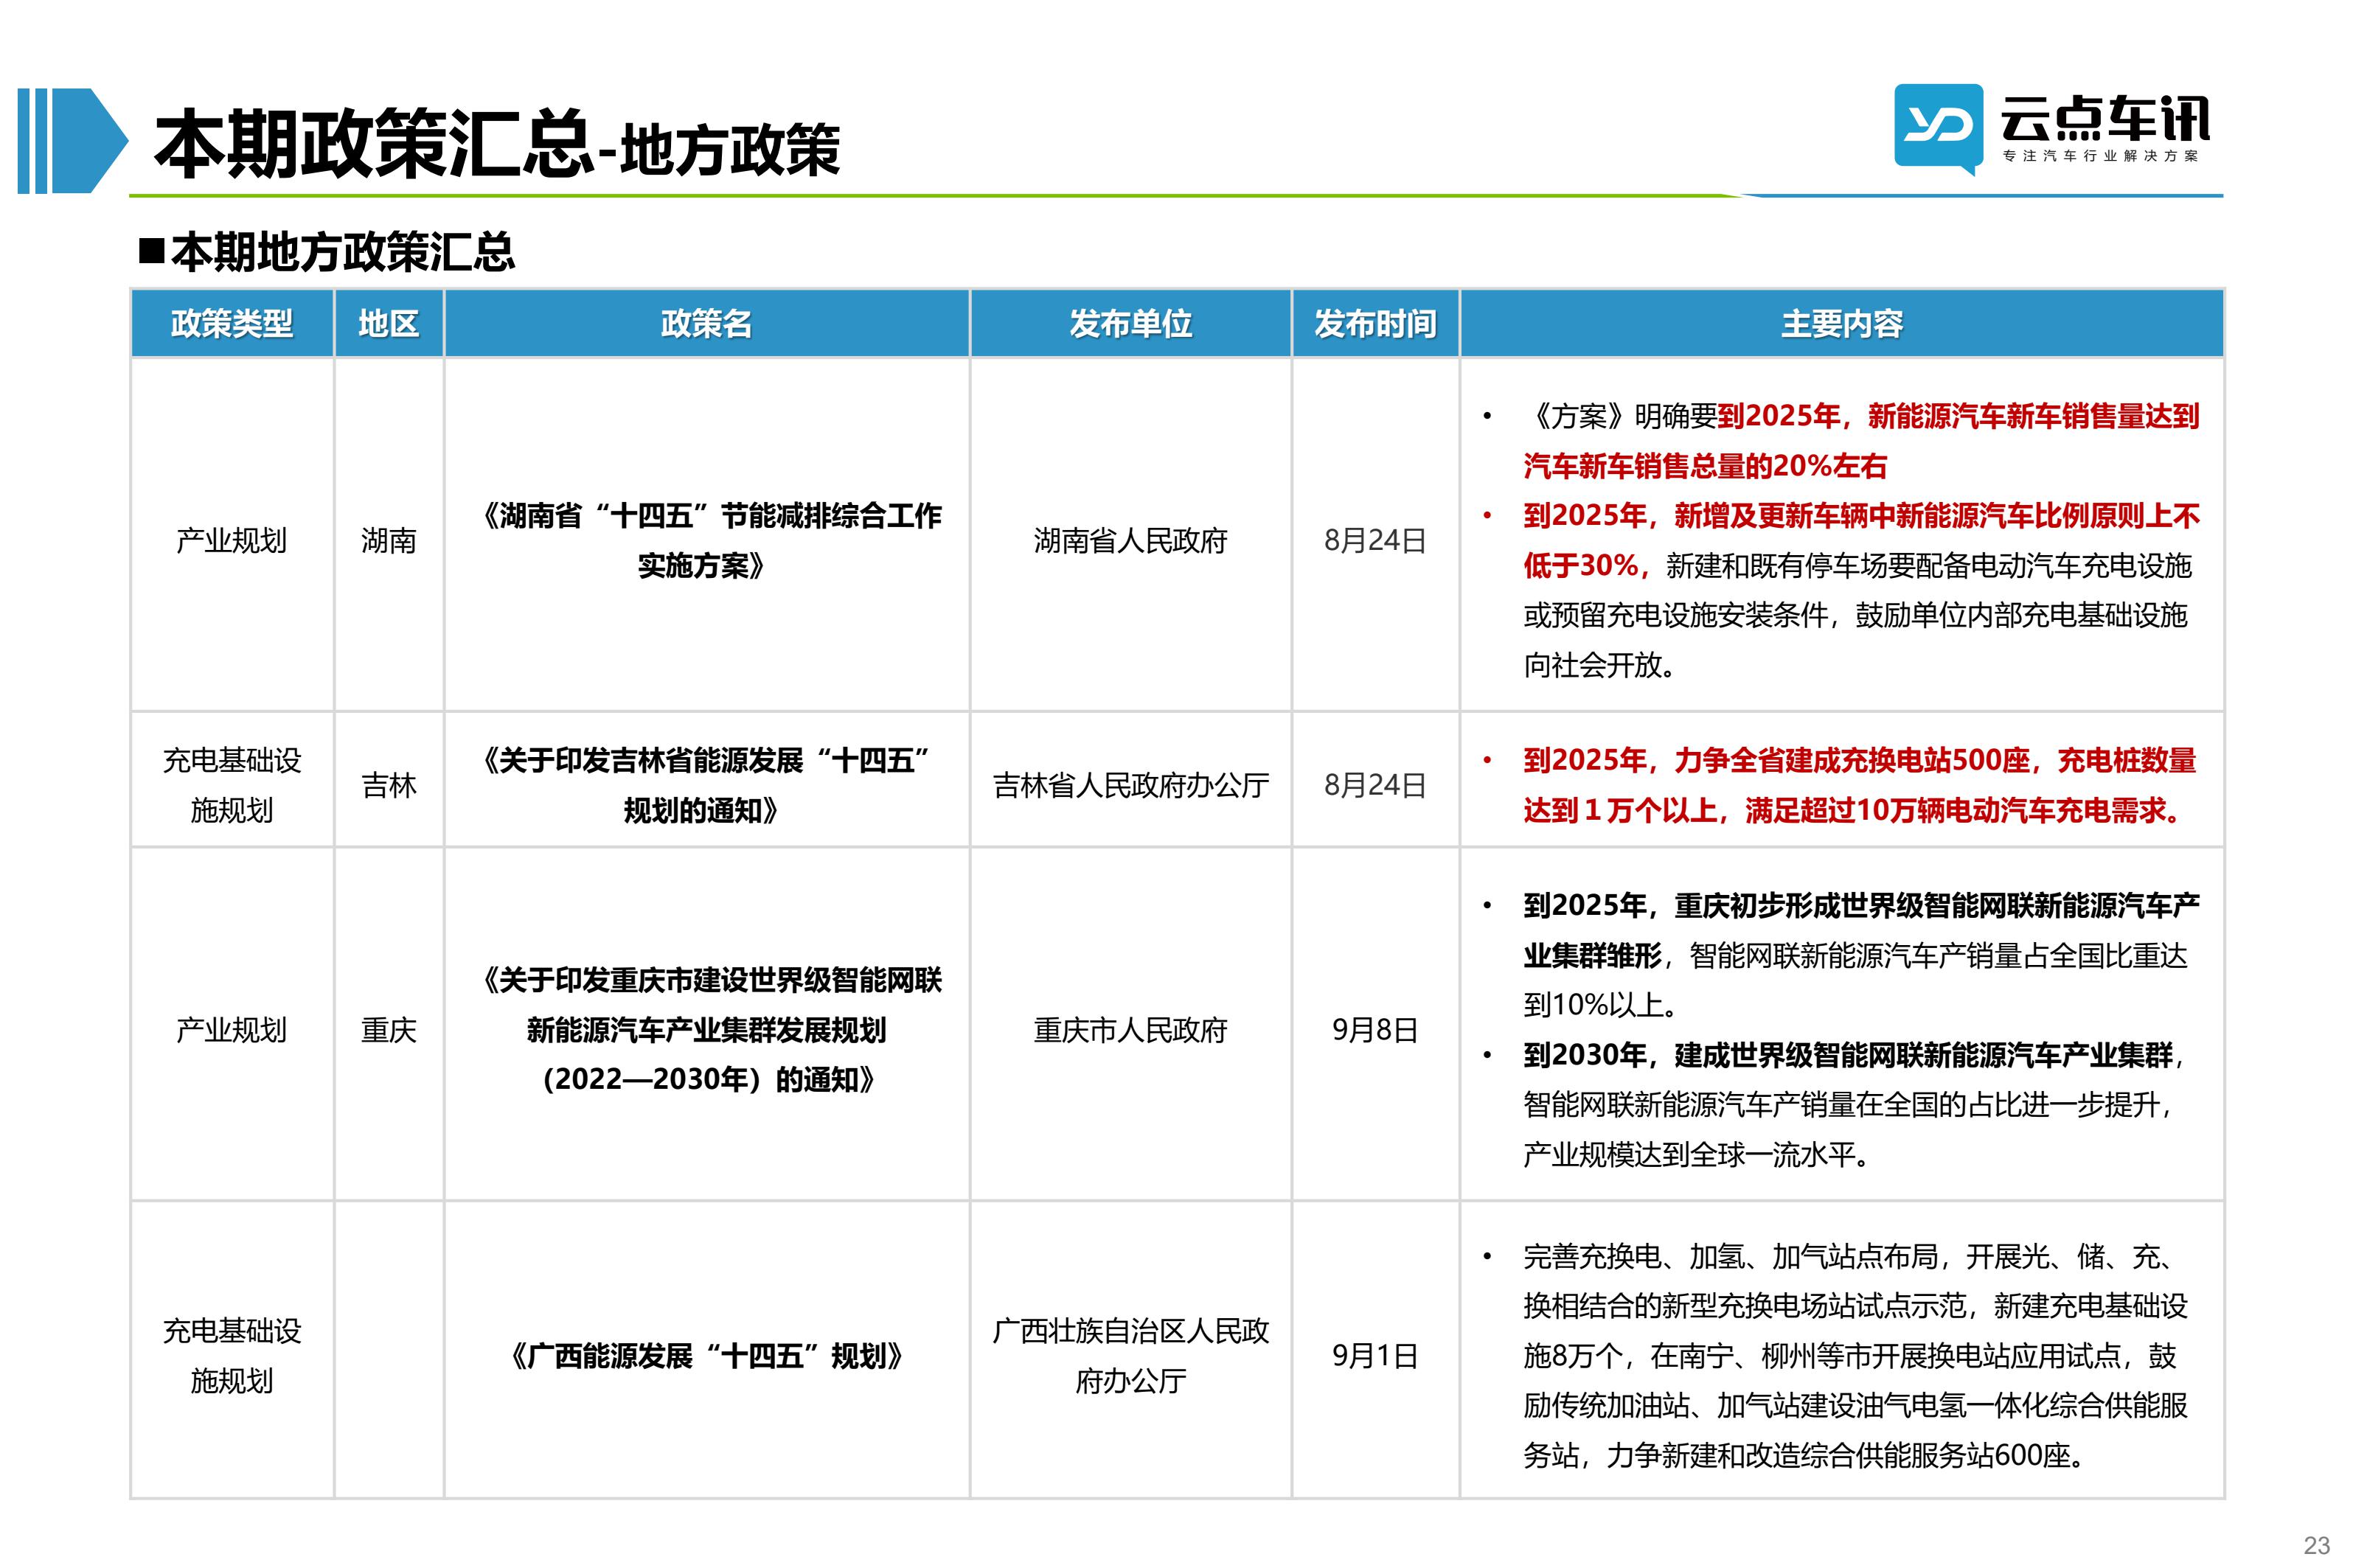This screenshot has width=2353, height=1568.
Task: Click the 政策类型 column header
Action: 231,323
